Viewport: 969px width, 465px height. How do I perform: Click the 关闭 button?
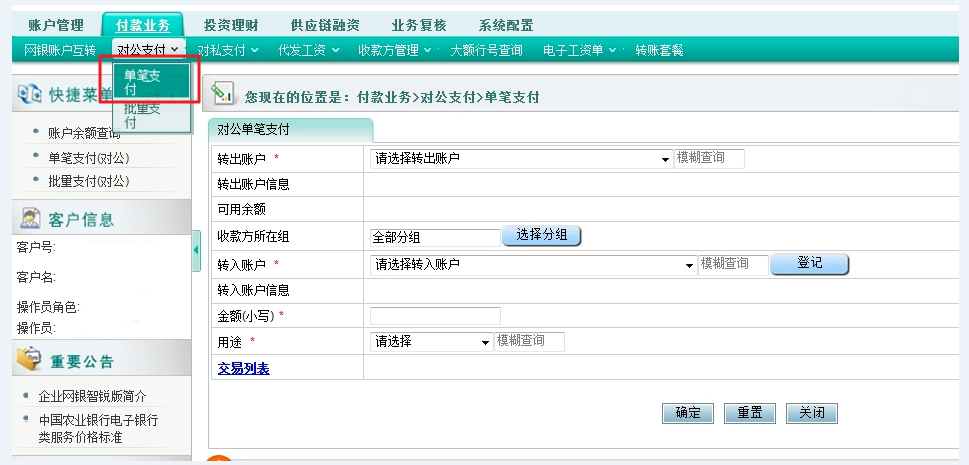(811, 413)
